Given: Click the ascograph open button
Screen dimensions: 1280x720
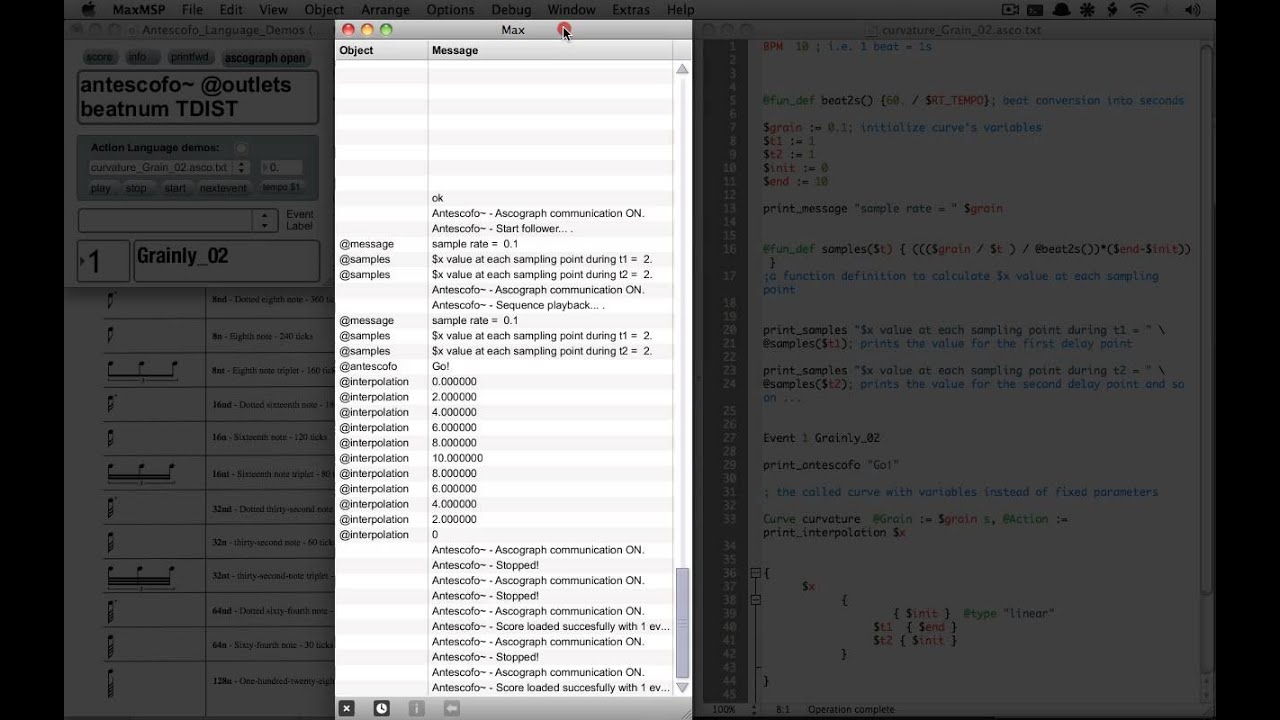Looking at the screenshot, I should pos(265,58).
